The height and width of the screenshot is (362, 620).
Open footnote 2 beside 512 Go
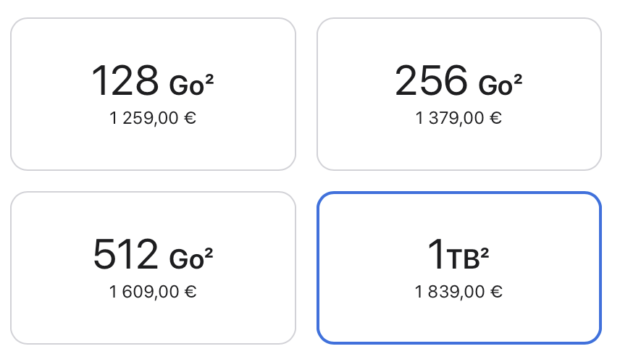(x=209, y=253)
